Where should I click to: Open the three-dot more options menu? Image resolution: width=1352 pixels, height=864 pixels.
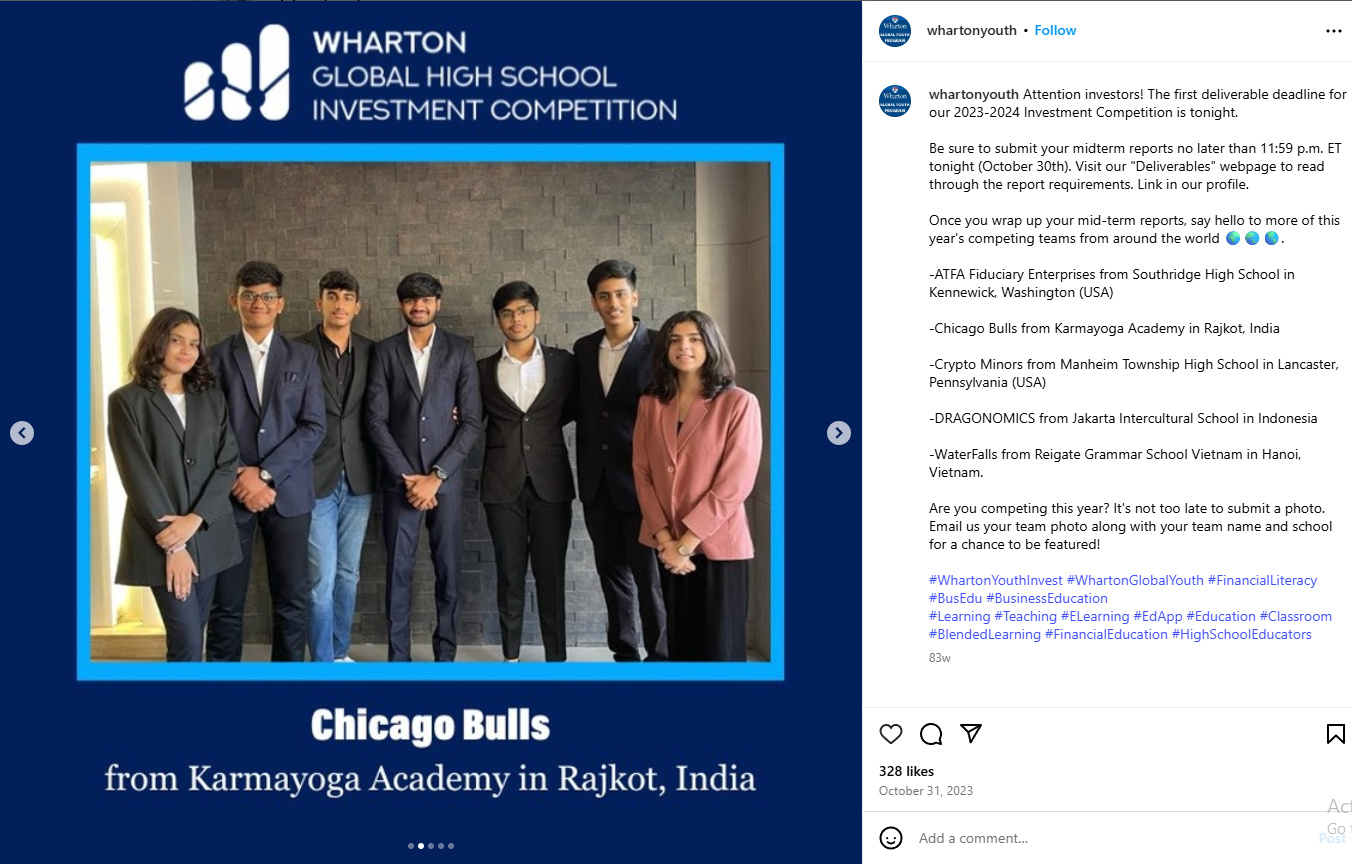pyautogui.click(x=1334, y=31)
